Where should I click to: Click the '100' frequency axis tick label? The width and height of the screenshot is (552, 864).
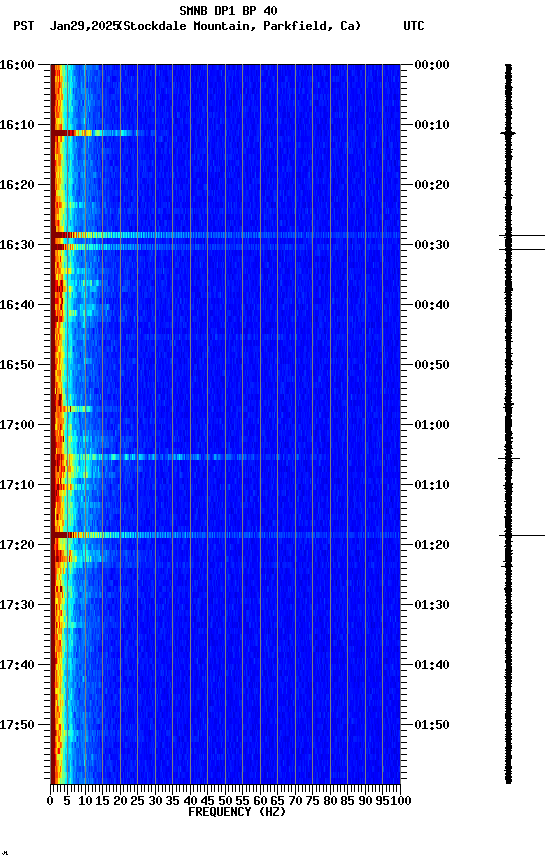(401, 801)
